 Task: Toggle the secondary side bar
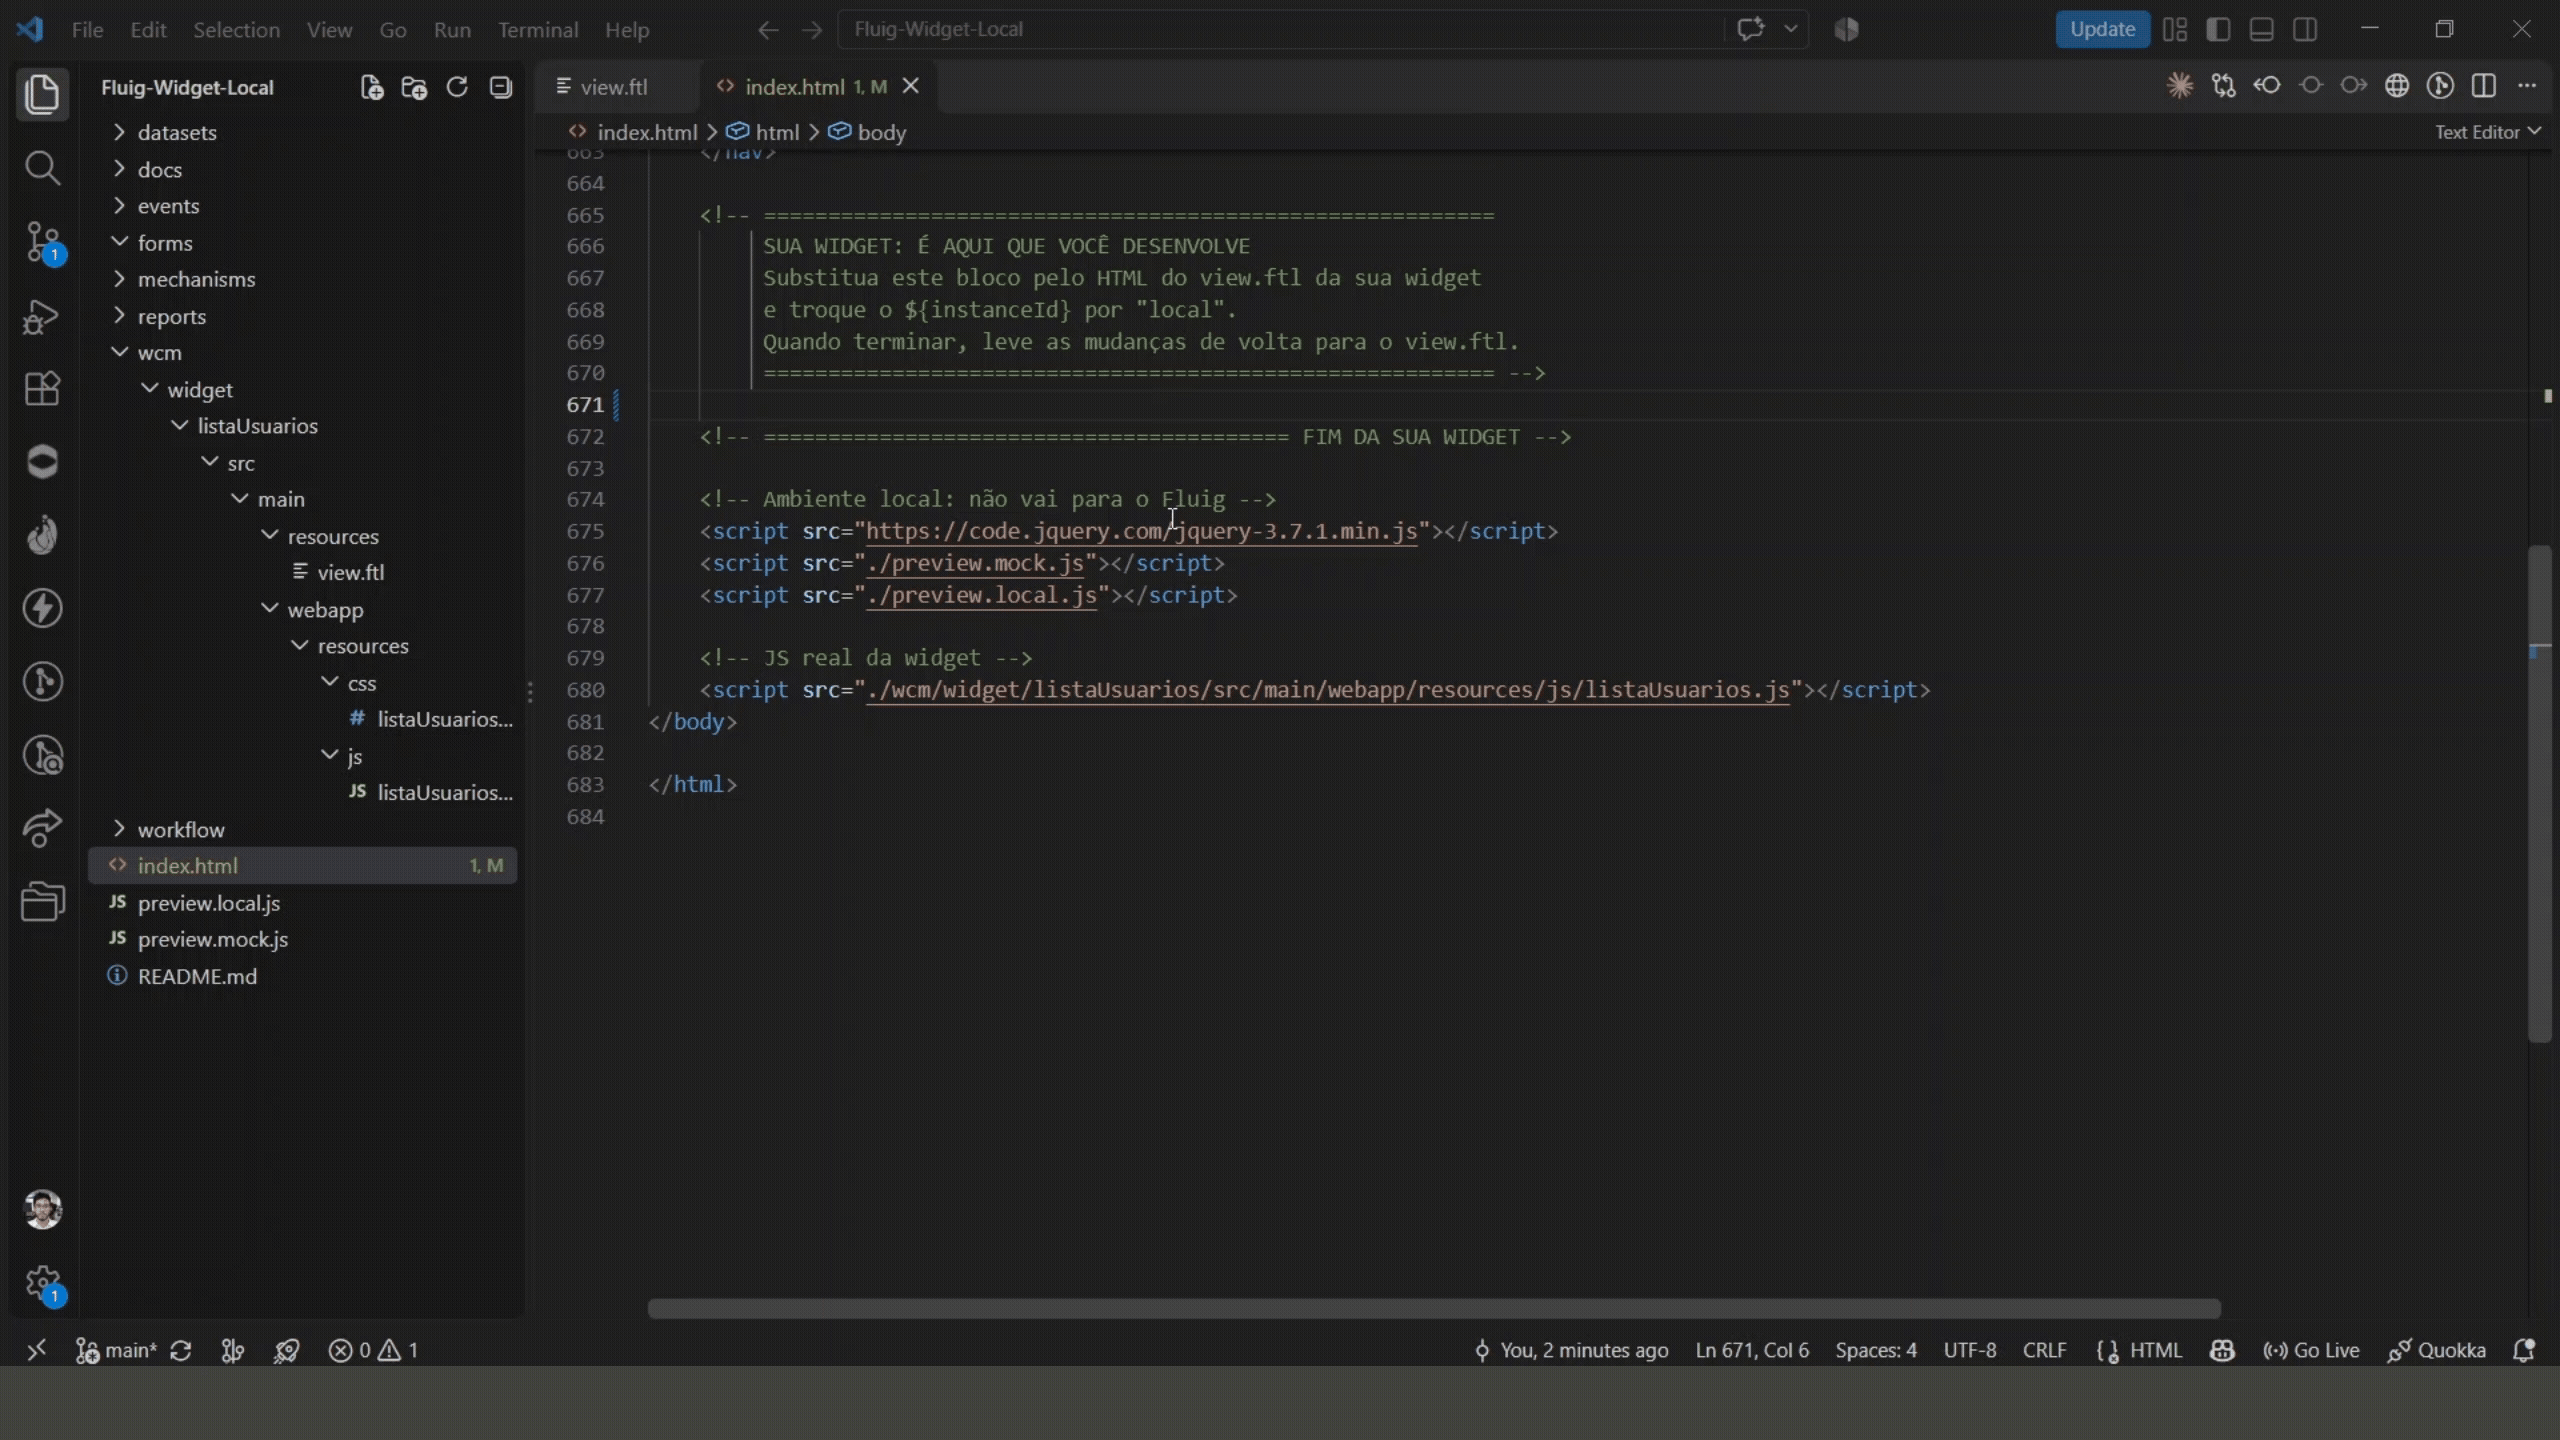point(2305,29)
